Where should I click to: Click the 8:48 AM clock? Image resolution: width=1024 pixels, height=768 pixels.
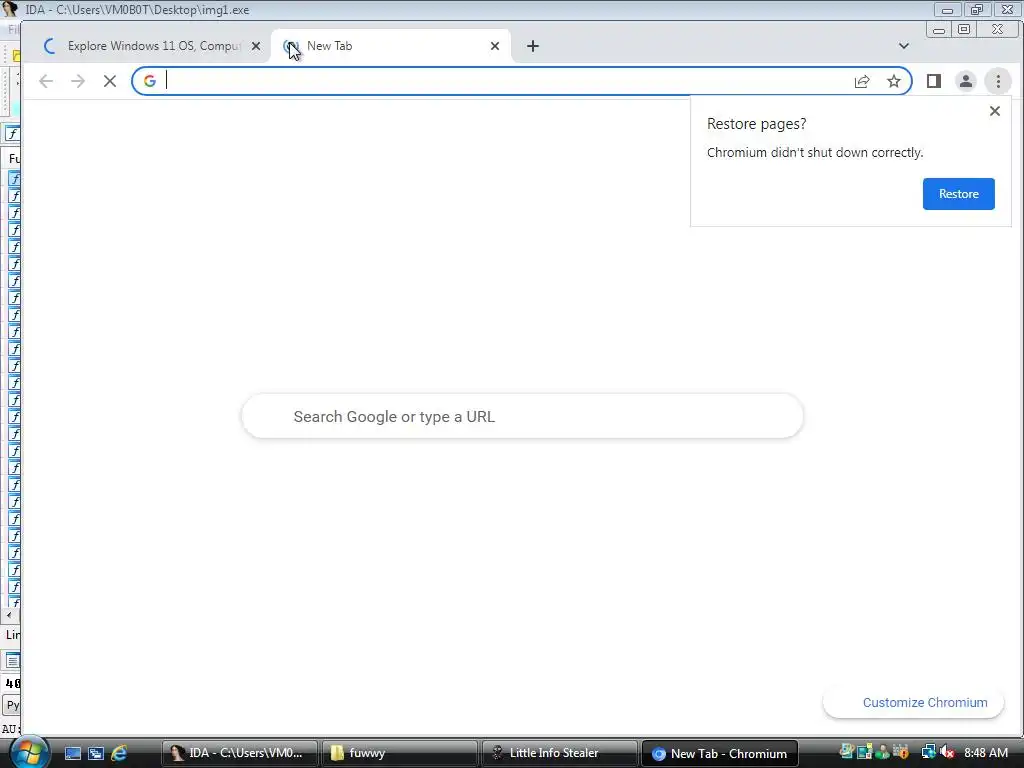986,753
